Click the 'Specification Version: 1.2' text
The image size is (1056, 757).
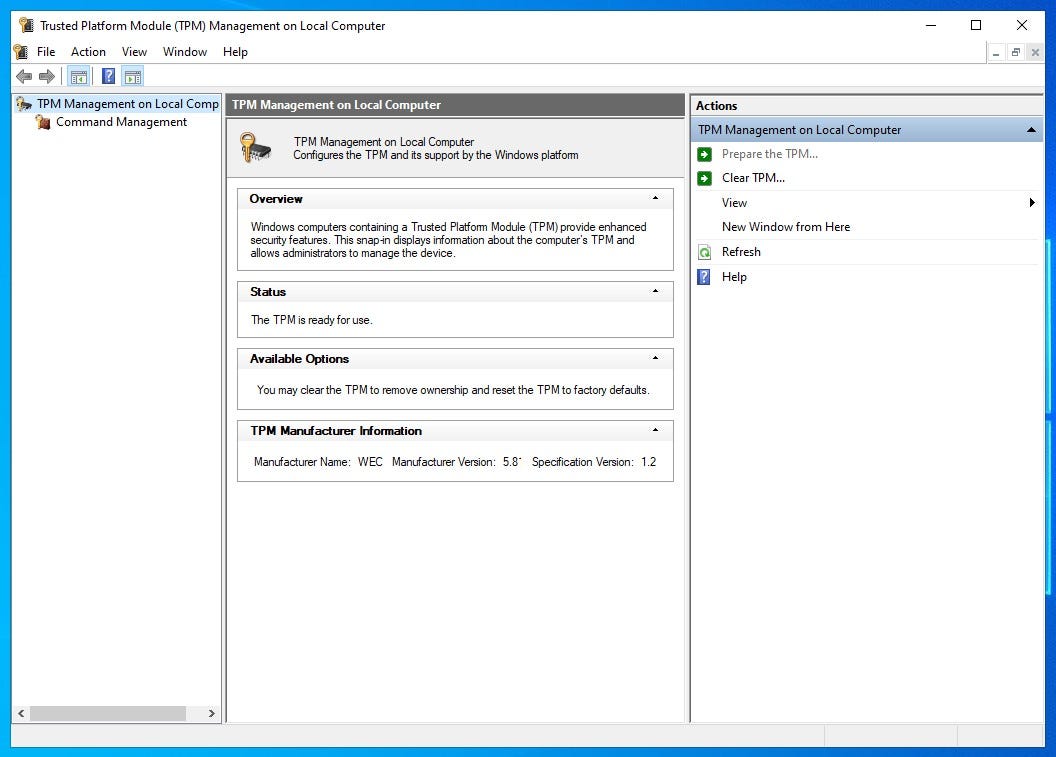coord(594,462)
